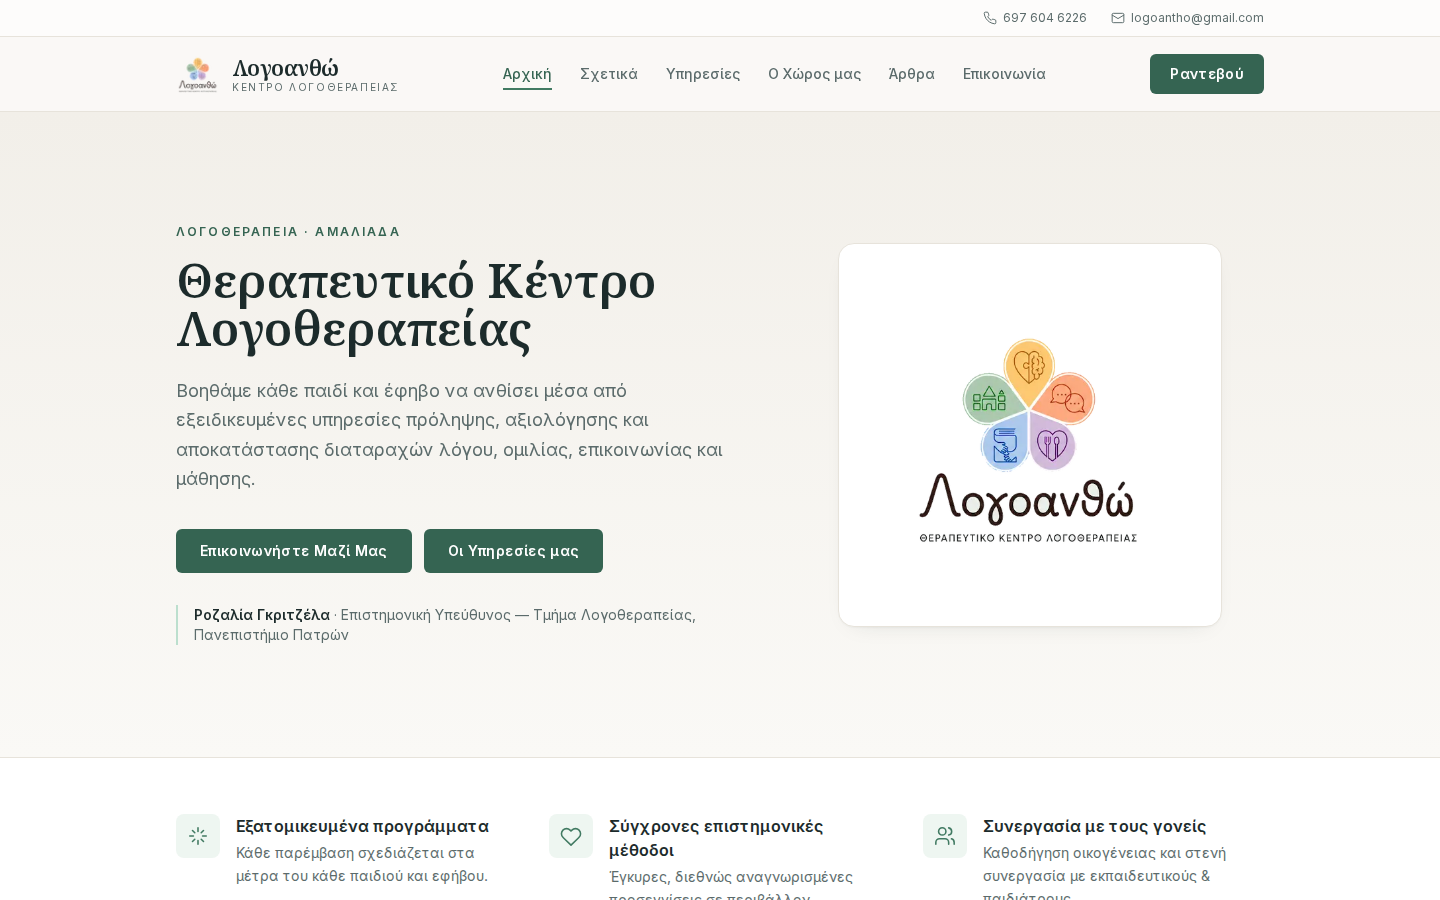This screenshot has width=1440, height=900.
Task: Click the Εξατομικευμένα προγράμματα title
Action: coord(362,826)
